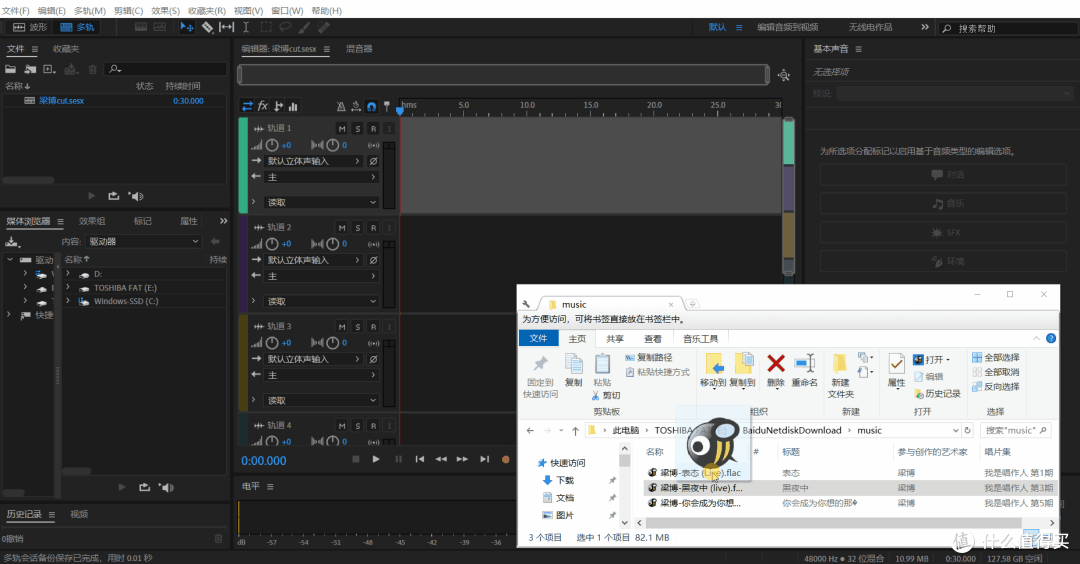The image size is (1080, 564).
Task: Open Track 1 input 默认立体声输入 dropdown
Action: click(x=314, y=161)
